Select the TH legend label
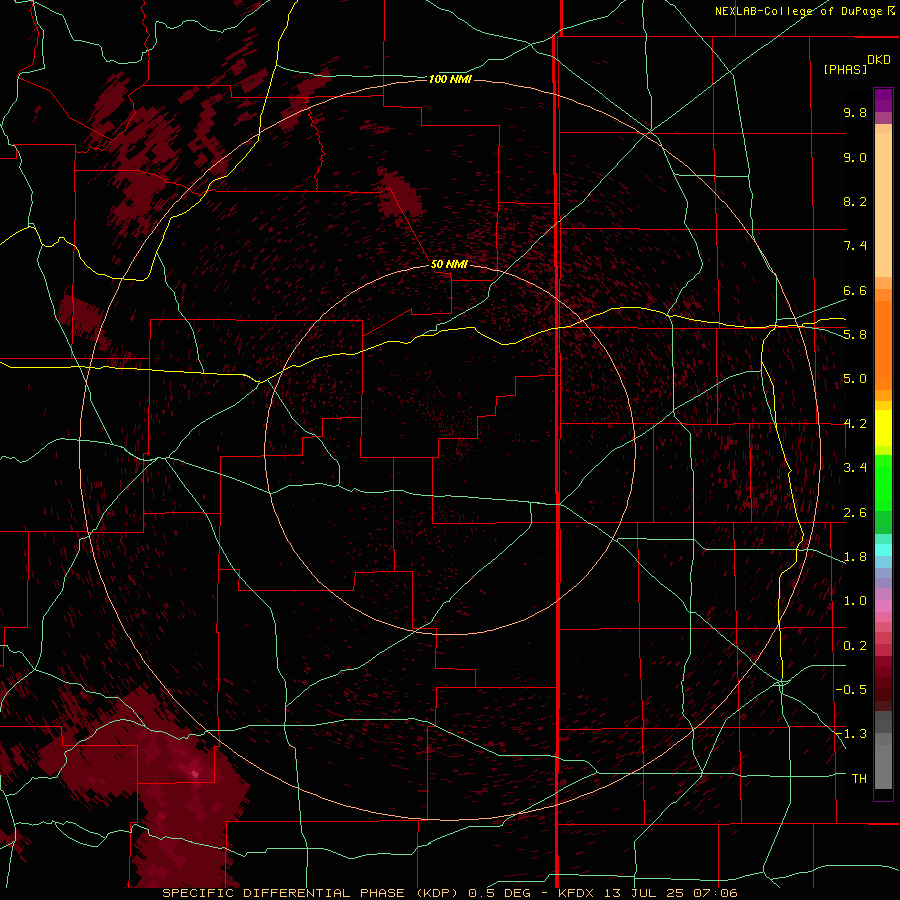The image size is (900, 900). (859, 778)
